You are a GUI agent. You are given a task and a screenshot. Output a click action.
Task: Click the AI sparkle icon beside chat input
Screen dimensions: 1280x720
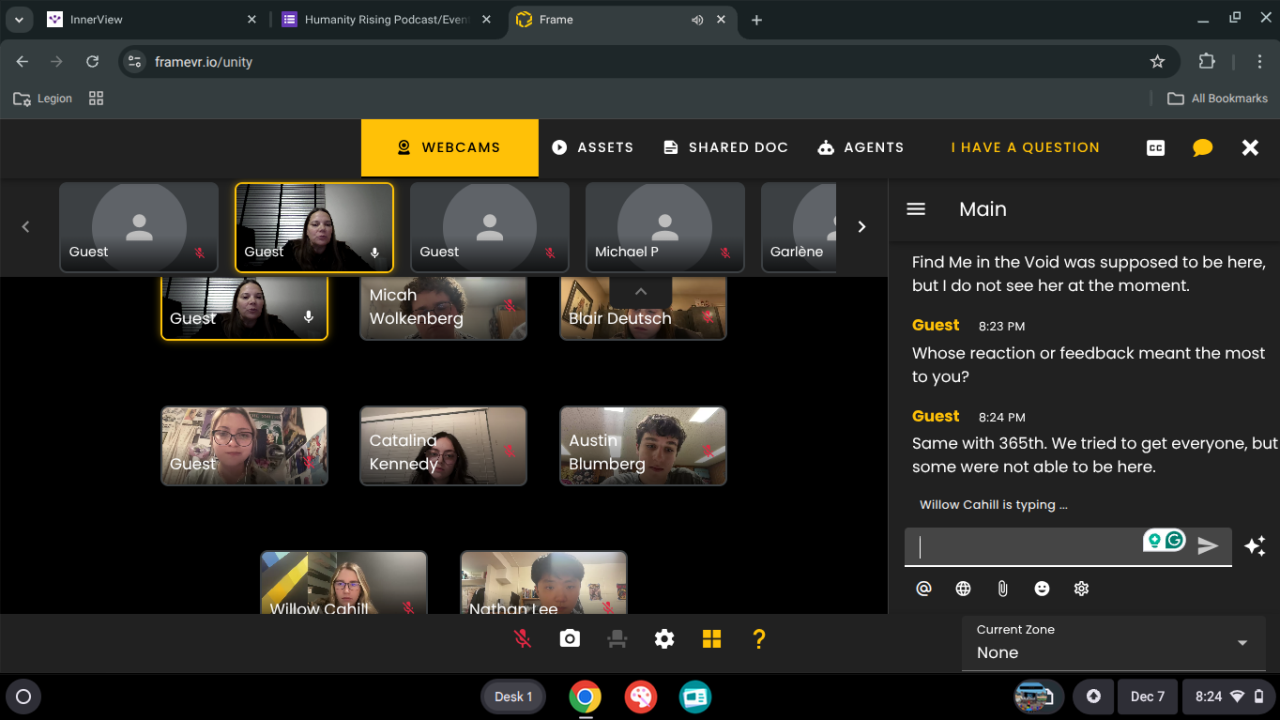(x=1255, y=546)
